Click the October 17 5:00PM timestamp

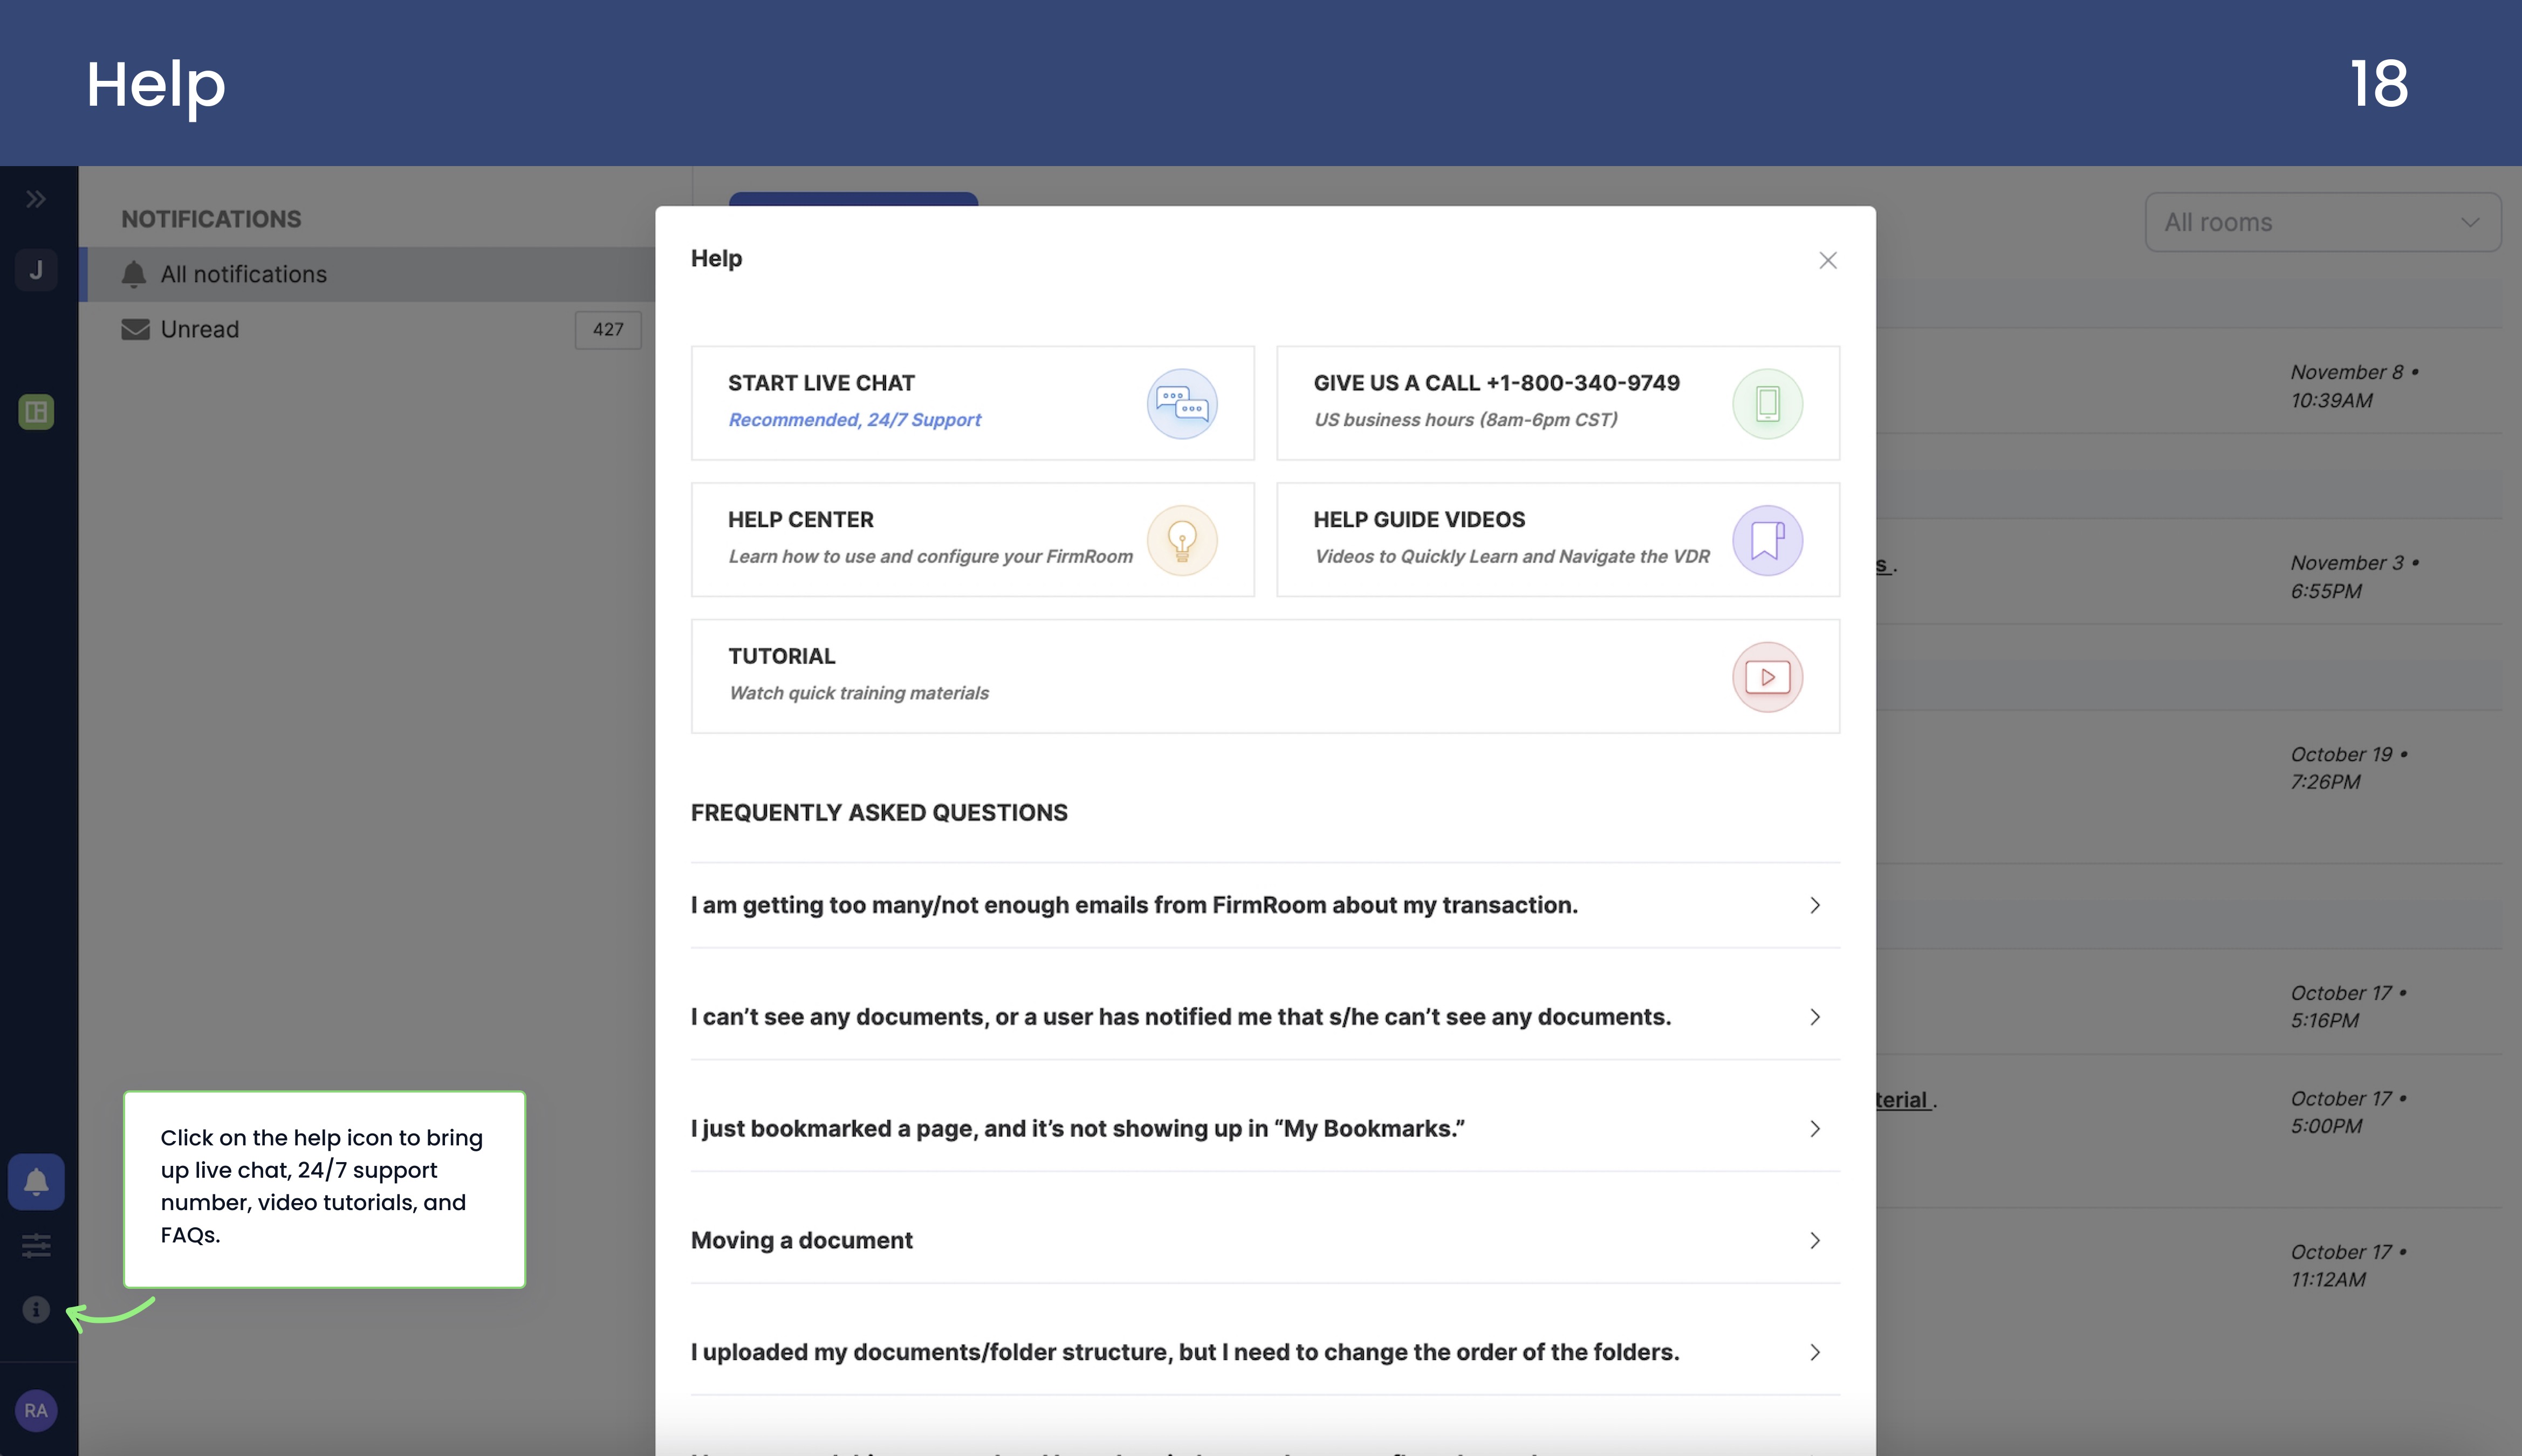point(2348,1112)
